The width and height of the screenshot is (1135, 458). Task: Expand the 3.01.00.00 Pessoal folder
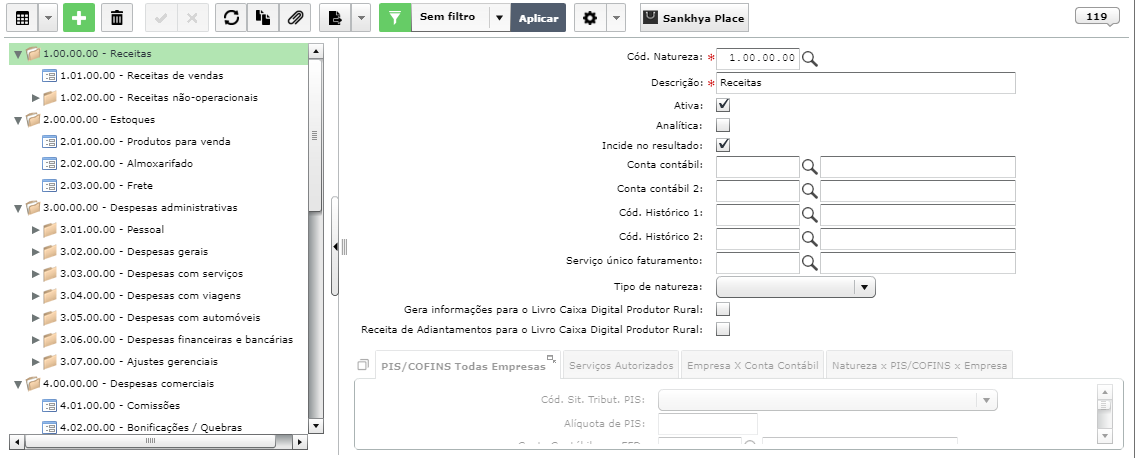coord(35,230)
